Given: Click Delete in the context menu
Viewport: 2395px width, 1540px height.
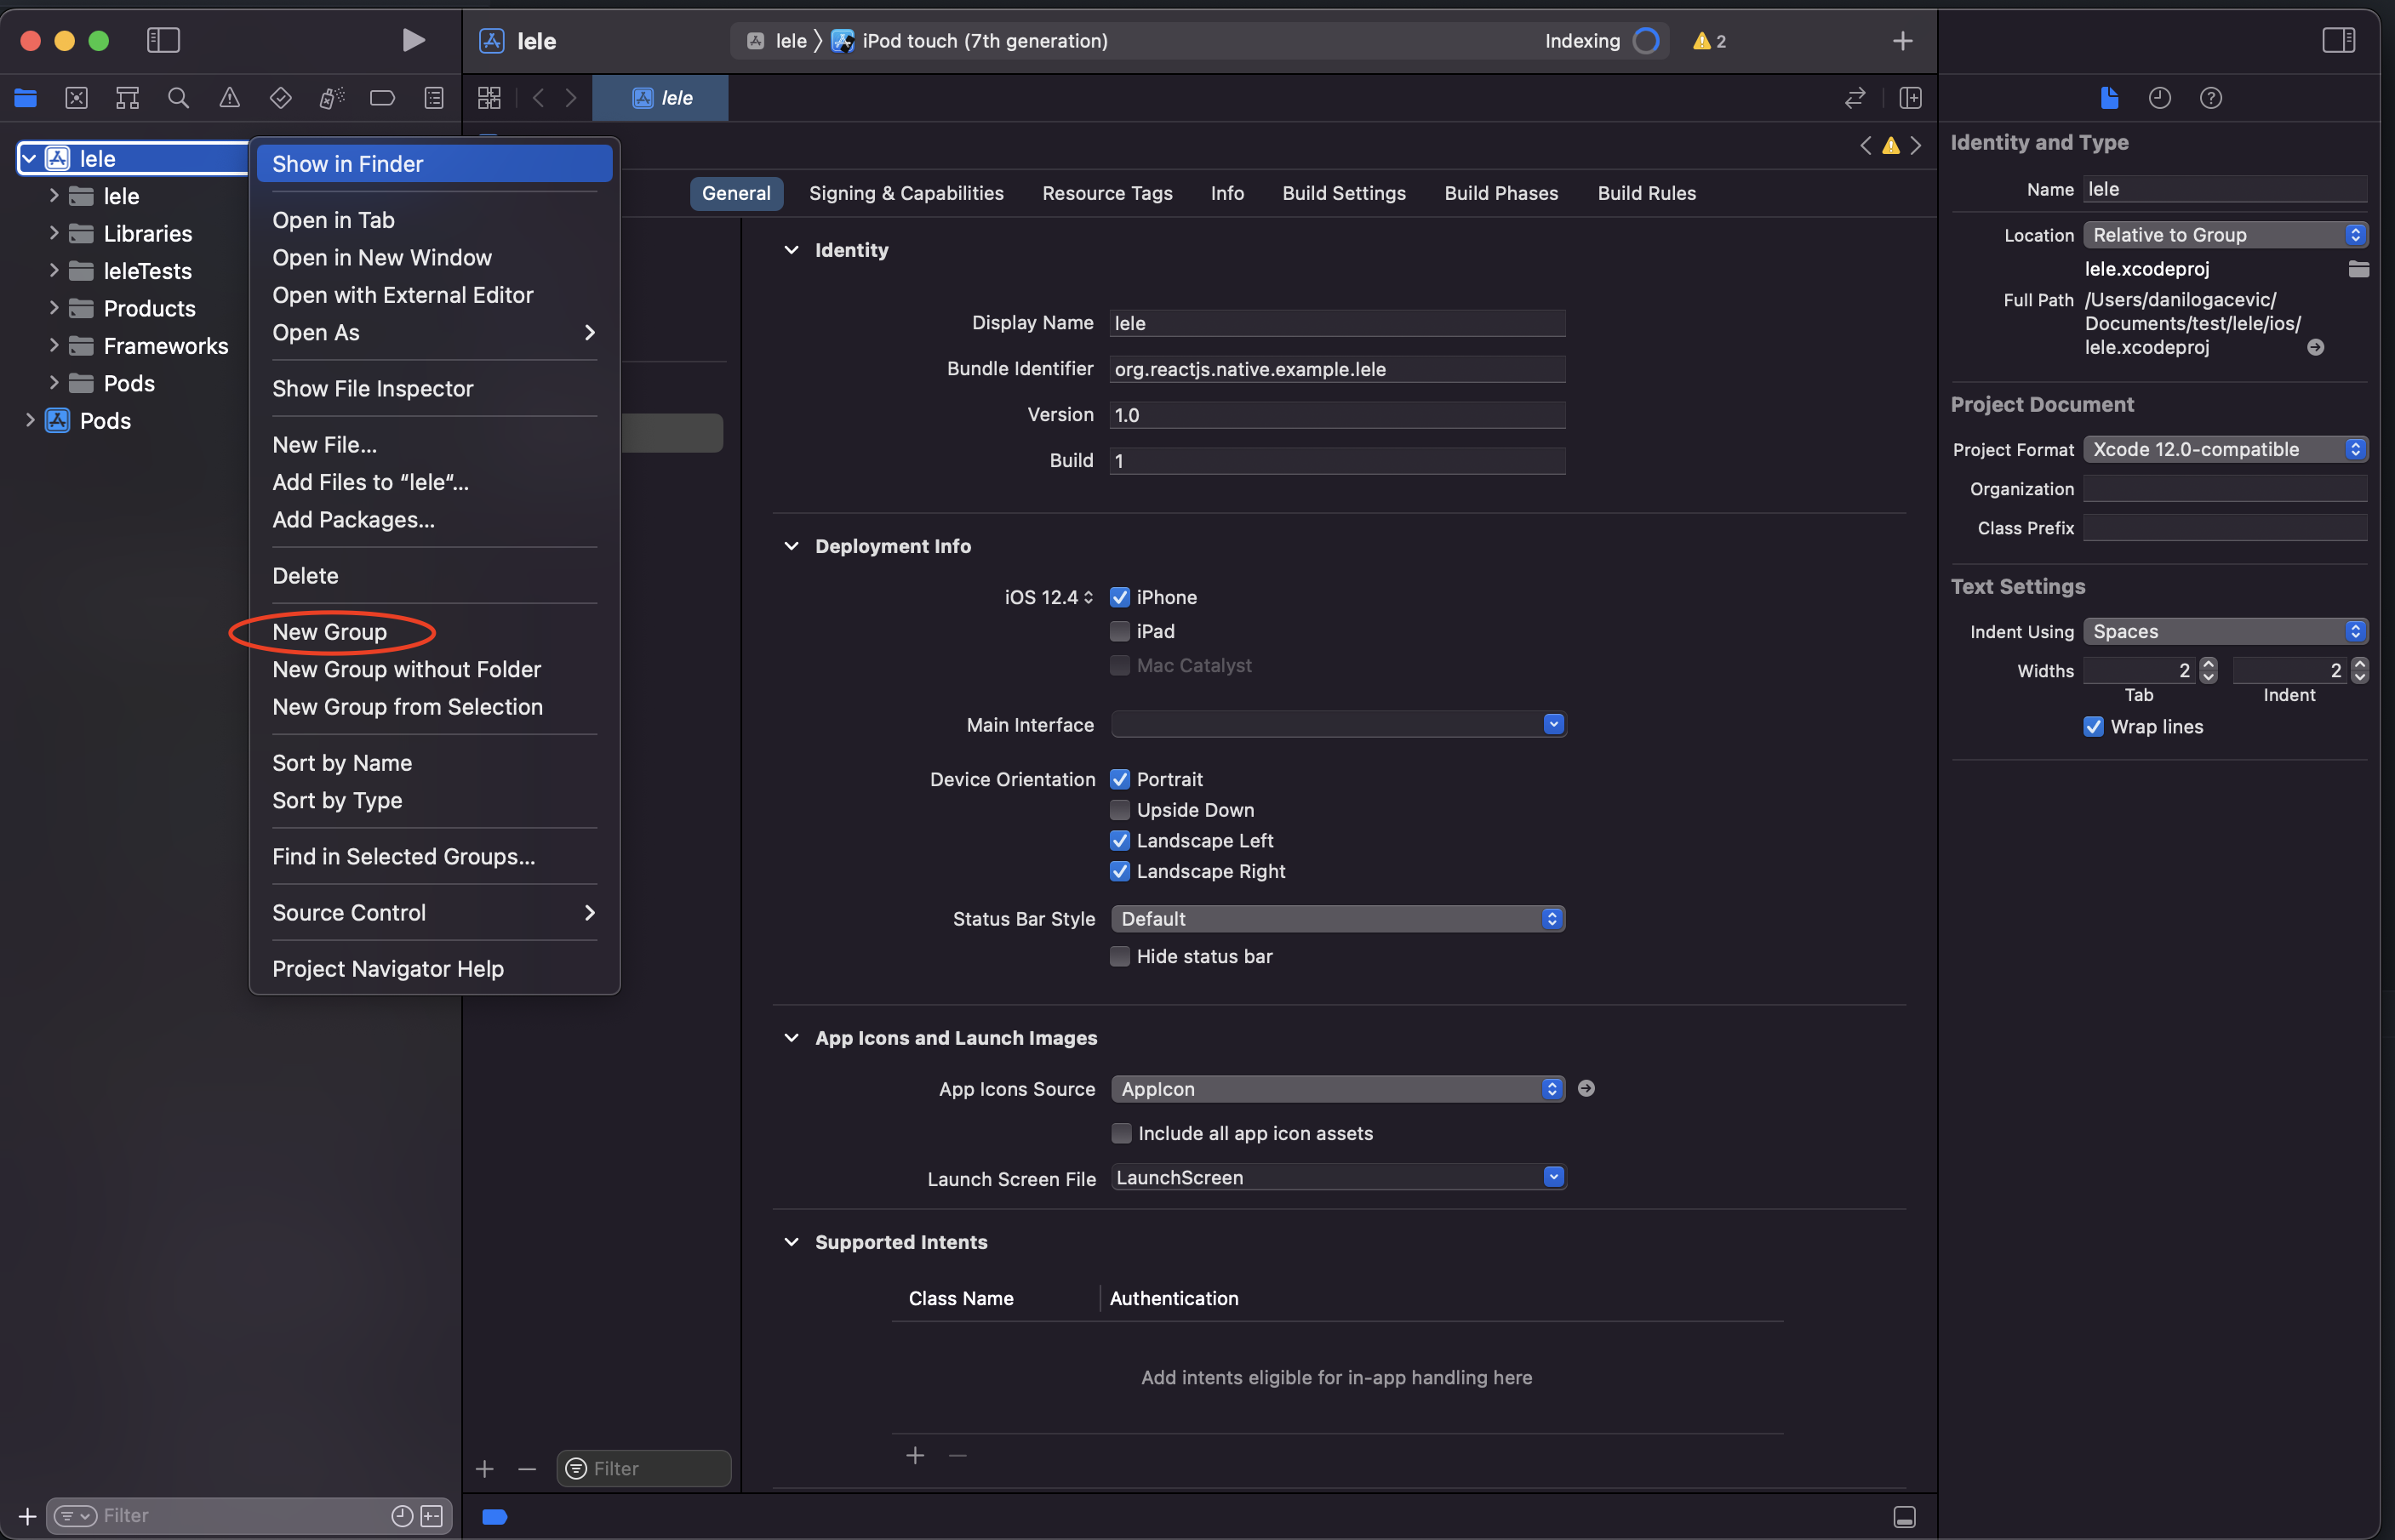Looking at the screenshot, I should (305, 576).
